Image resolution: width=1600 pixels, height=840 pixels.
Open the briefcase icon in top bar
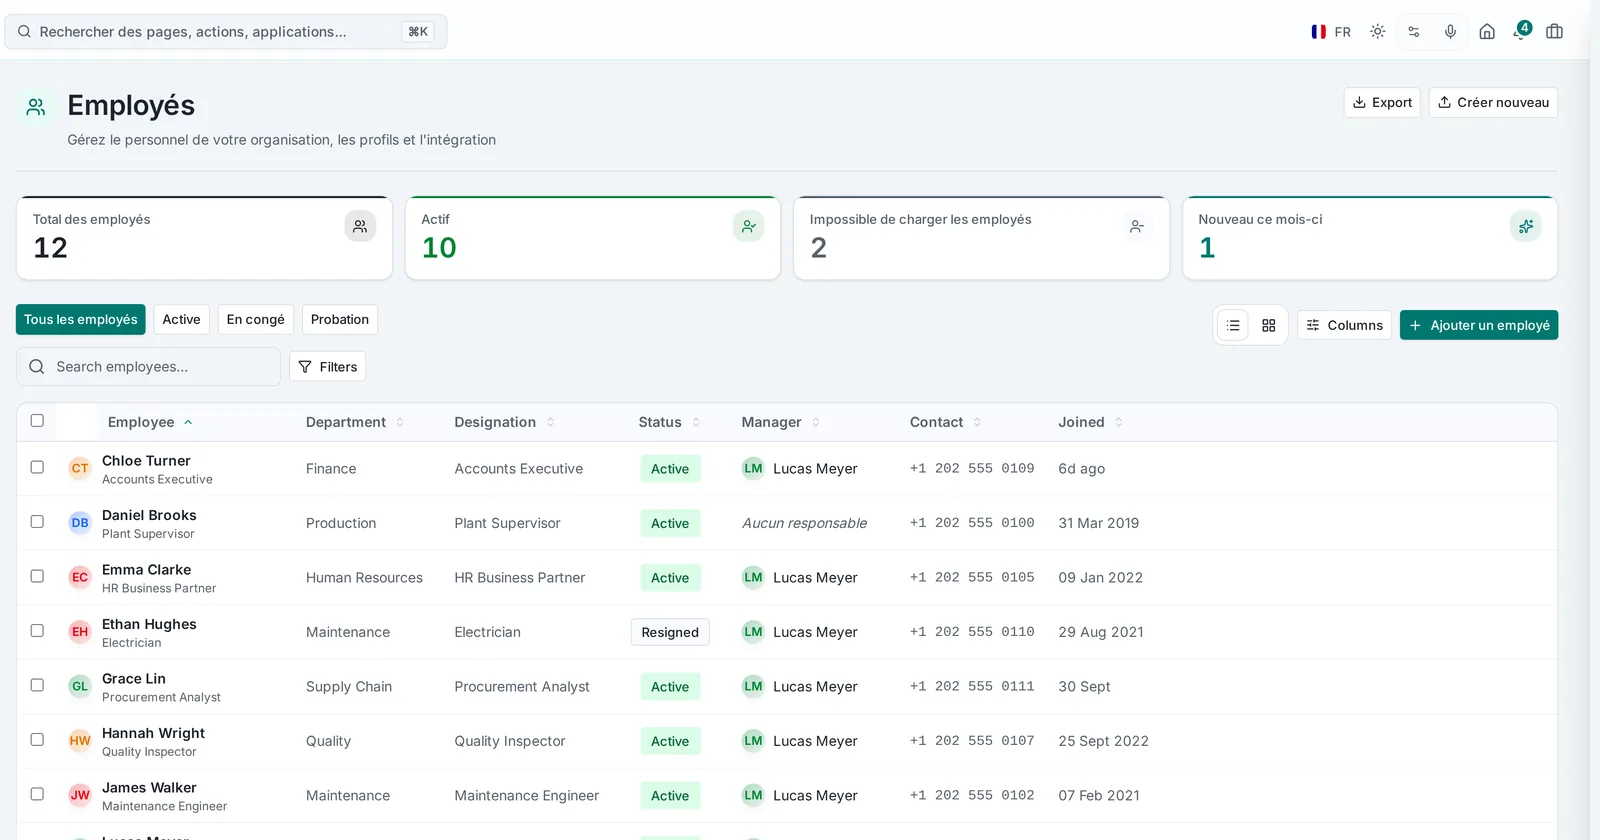pyautogui.click(x=1554, y=32)
